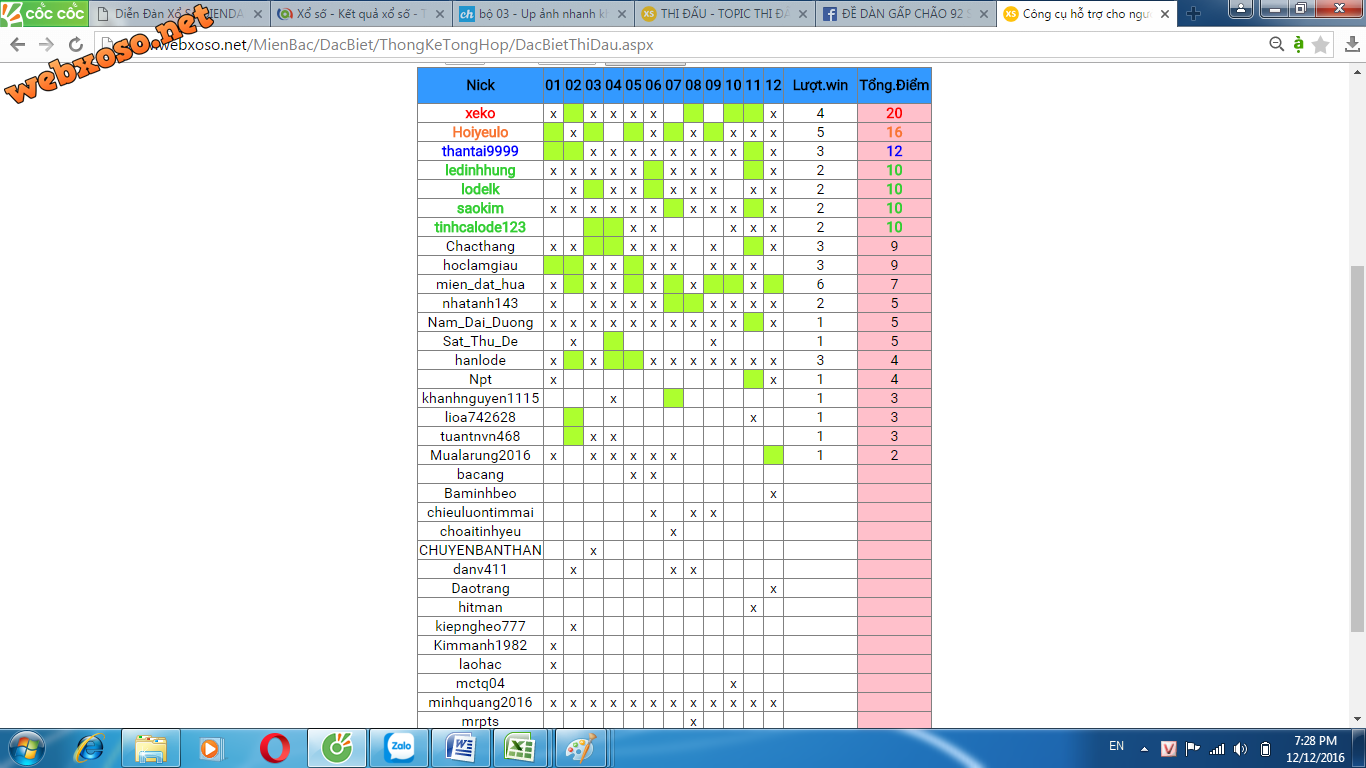Switch to 'Xổ số - Kết quả xổ số' tab

tap(350, 14)
